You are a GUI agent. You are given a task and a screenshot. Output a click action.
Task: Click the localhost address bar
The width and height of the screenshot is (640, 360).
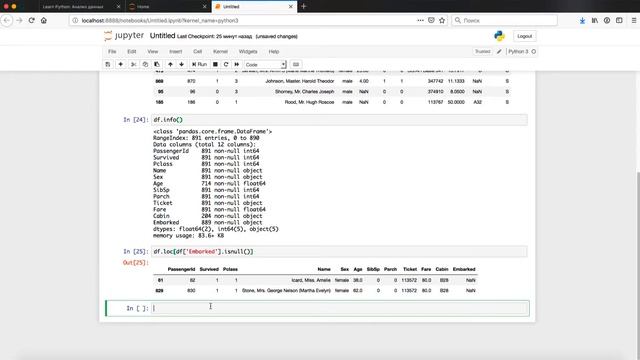click(245, 20)
